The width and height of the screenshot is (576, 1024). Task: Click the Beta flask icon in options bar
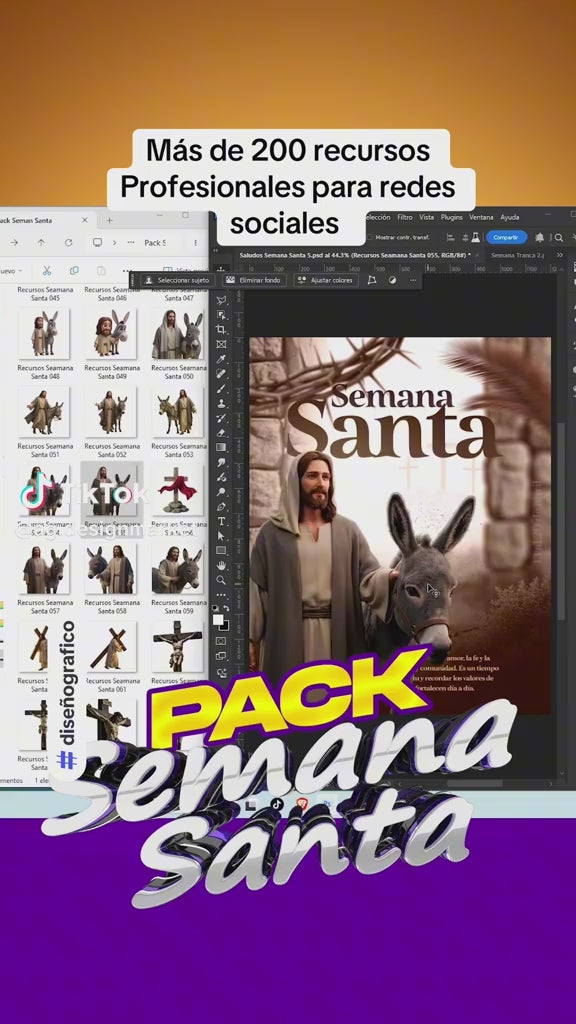click(x=475, y=237)
